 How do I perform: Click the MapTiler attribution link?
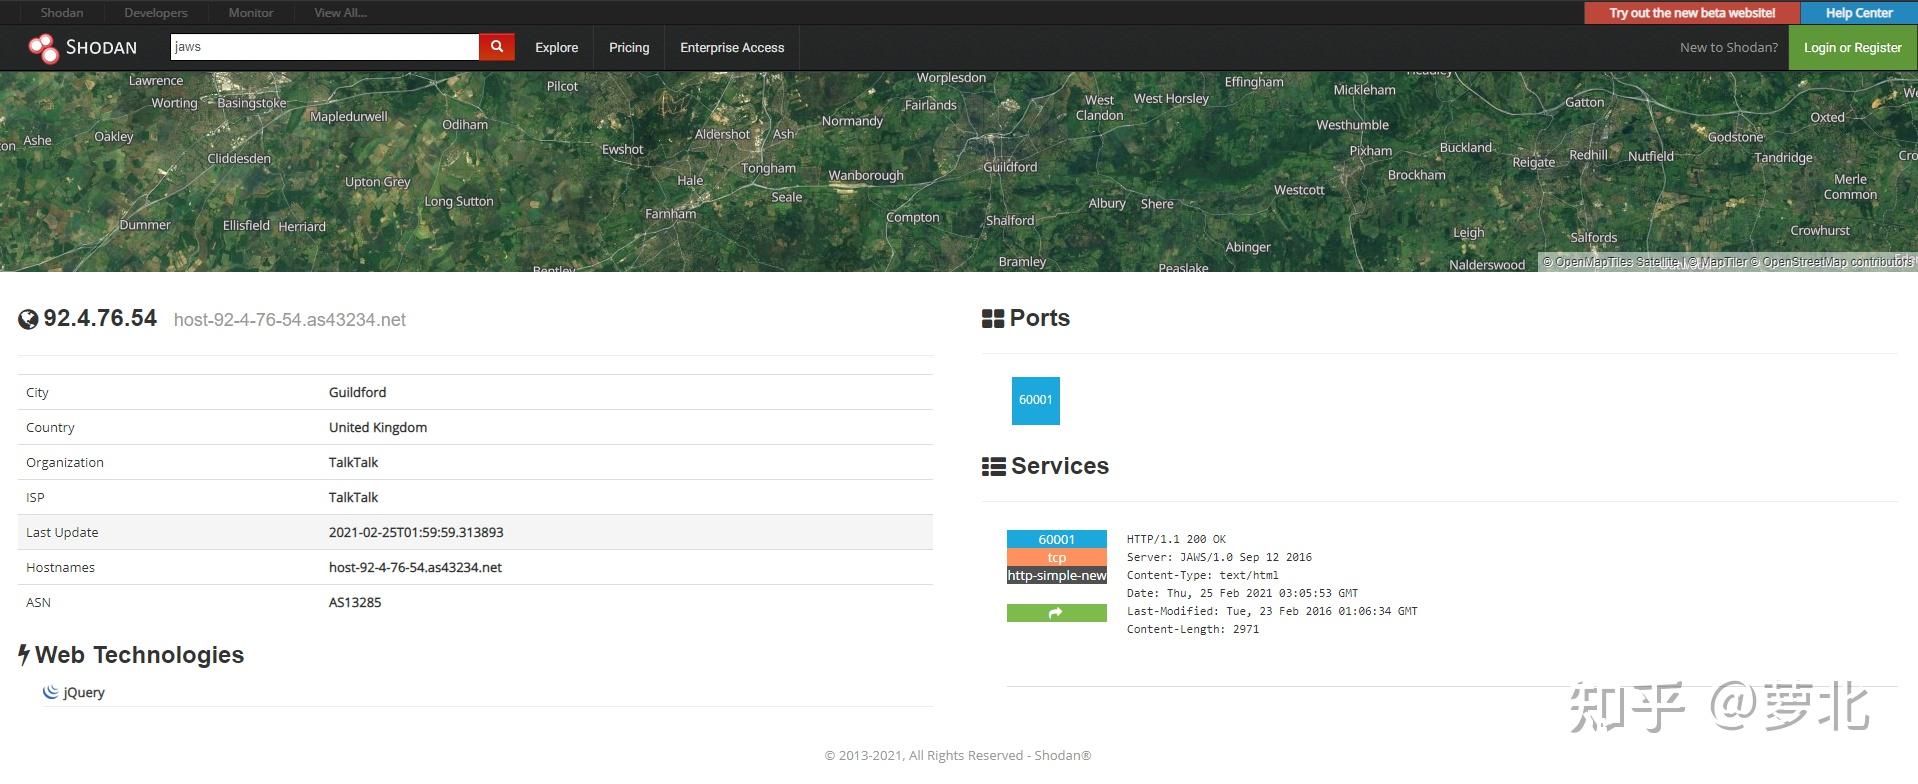pos(1717,262)
